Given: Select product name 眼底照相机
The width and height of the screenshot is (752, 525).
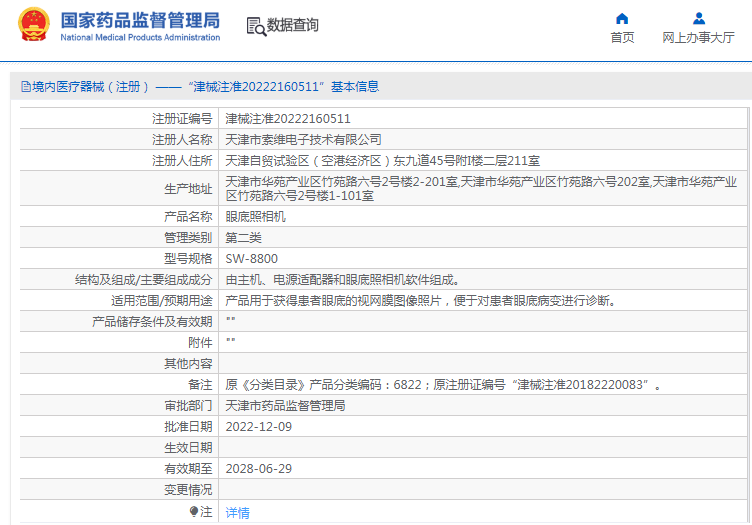Looking at the screenshot, I should (x=255, y=216).
